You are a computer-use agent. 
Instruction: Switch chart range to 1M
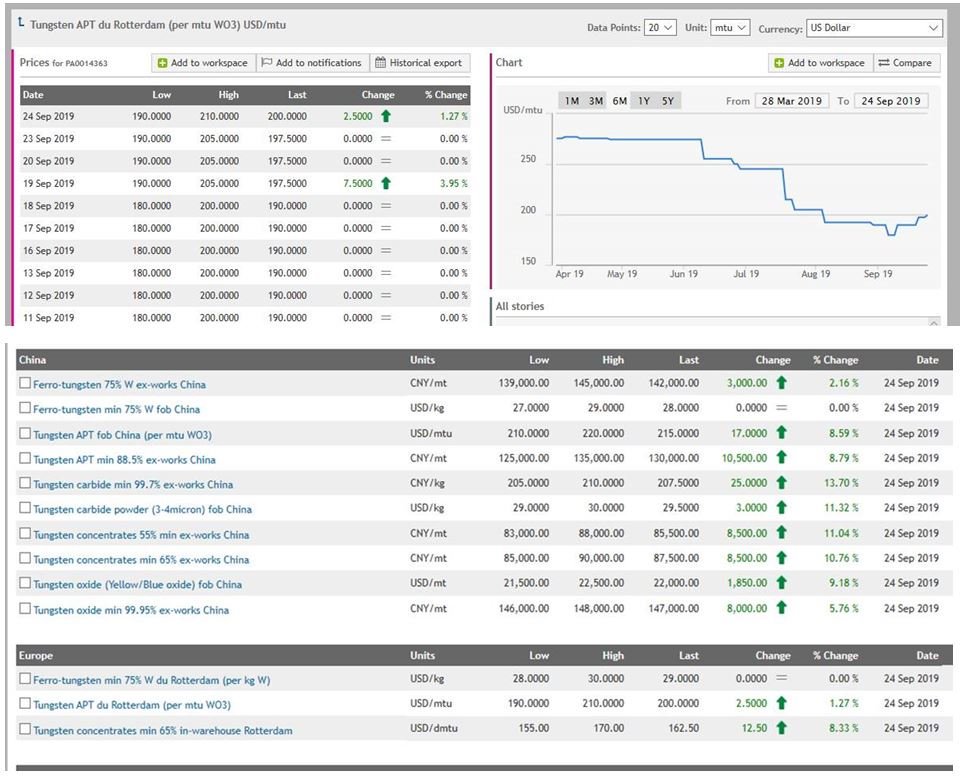tap(572, 101)
